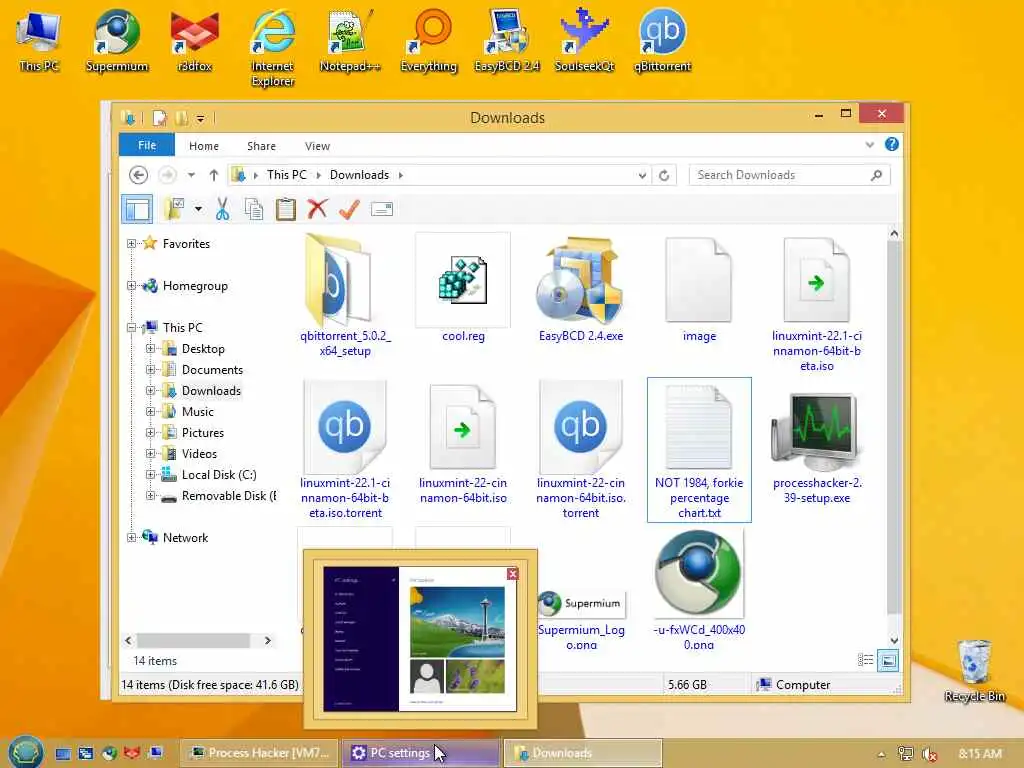
Task: Click the orange checkmark Properties icon
Action: [349, 209]
